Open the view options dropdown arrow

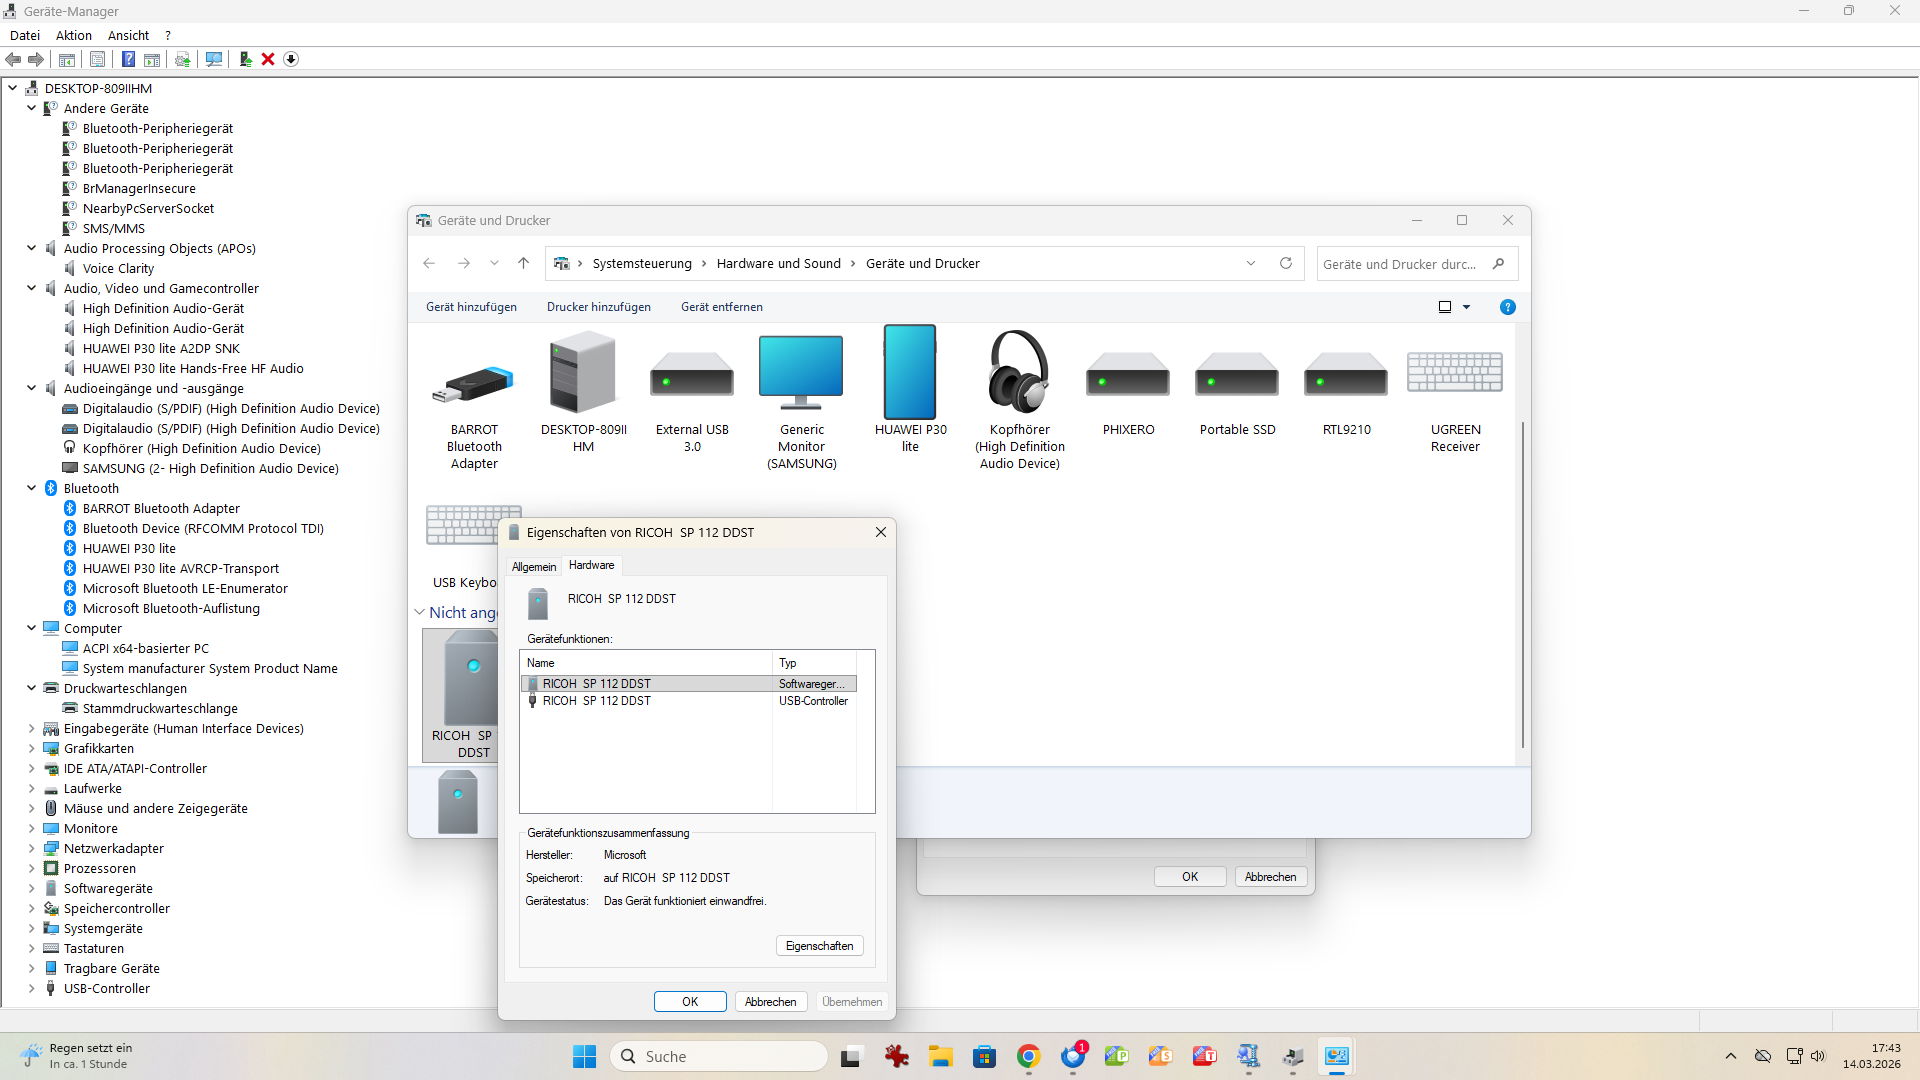(1467, 307)
